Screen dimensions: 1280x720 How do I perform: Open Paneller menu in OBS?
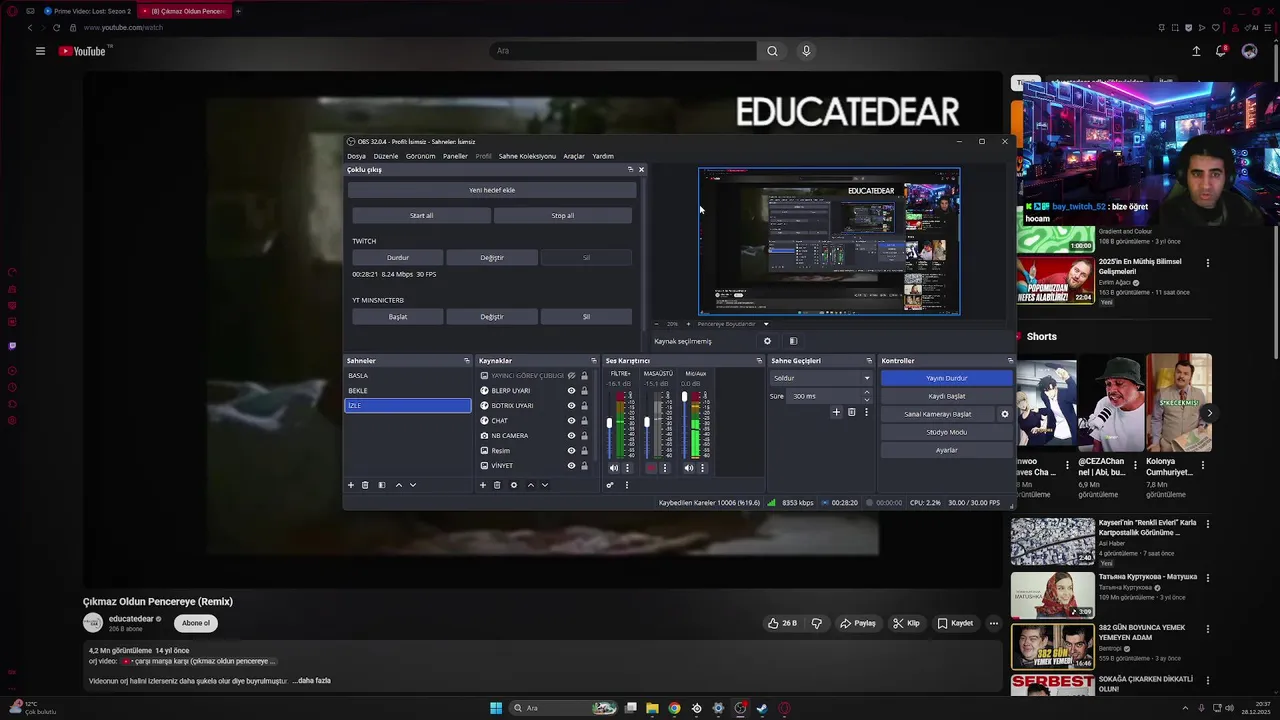455,156
